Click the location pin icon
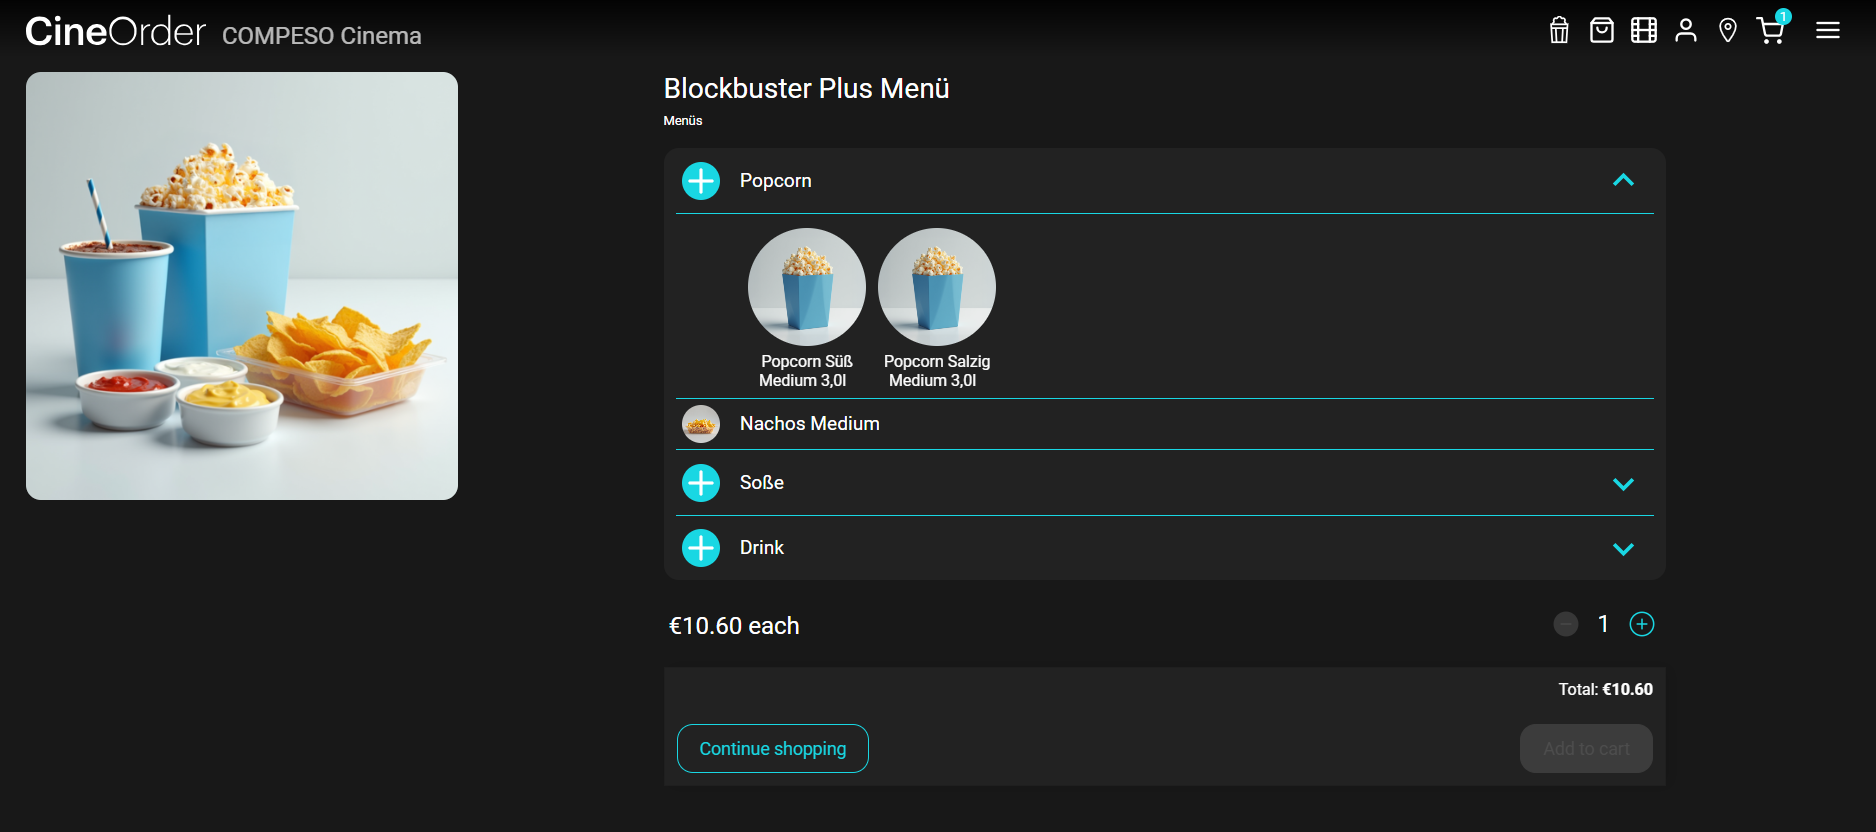 tap(1728, 31)
